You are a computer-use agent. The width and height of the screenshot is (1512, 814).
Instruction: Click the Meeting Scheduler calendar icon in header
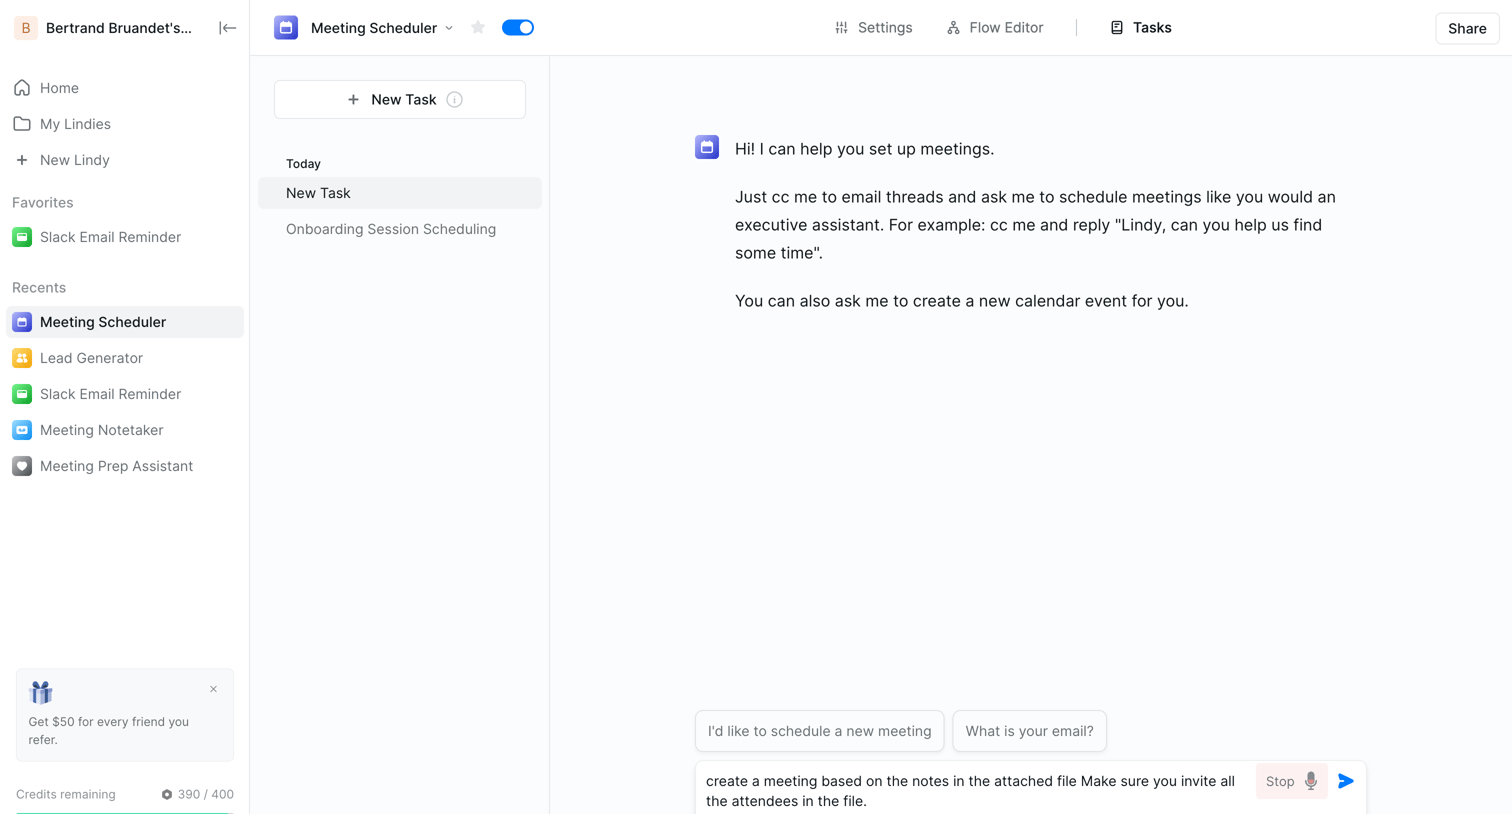click(286, 28)
